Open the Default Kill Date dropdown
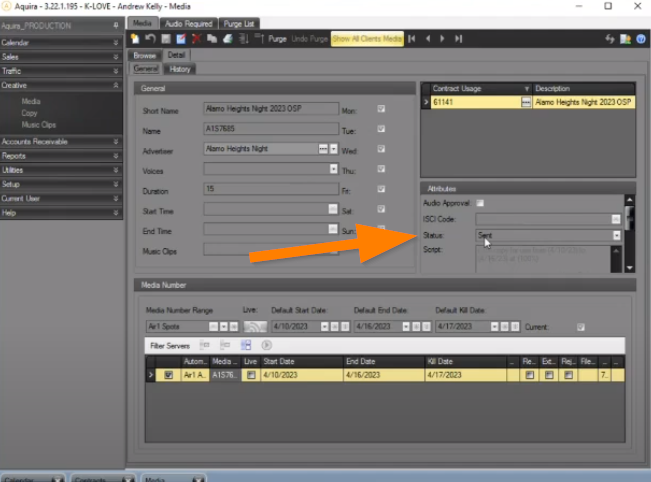The width and height of the screenshot is (651, 482). 494,327
